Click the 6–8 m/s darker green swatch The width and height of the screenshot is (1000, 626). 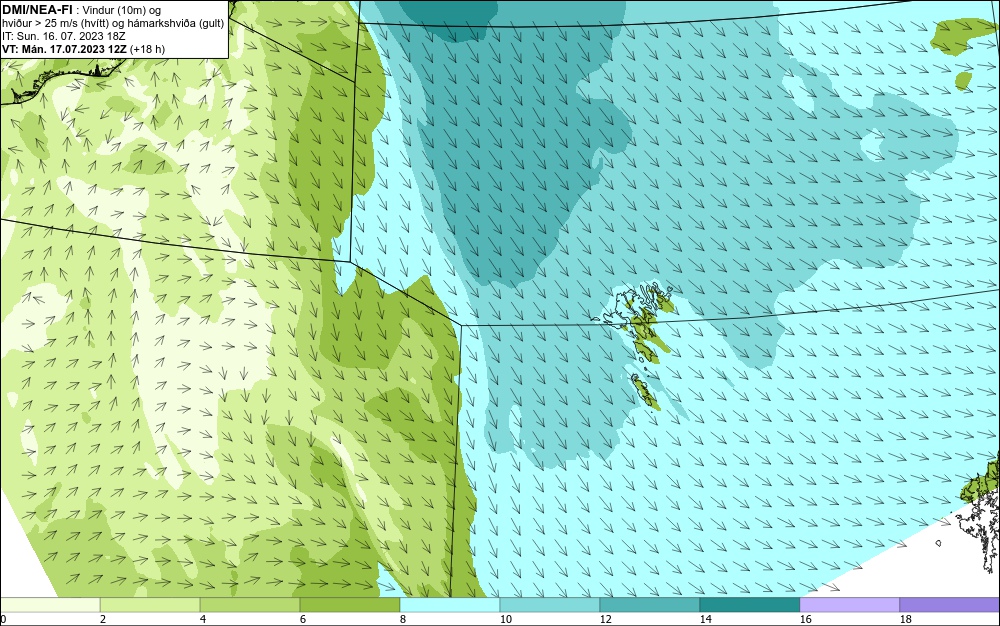click(349, 604)
